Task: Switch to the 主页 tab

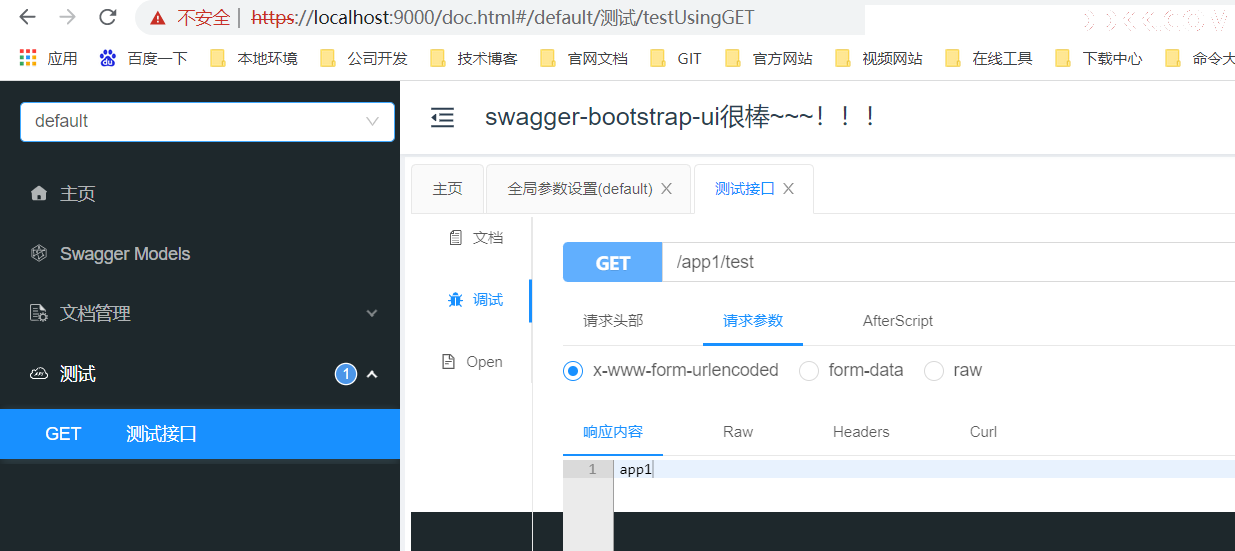Action: click(x=447, y=189)
